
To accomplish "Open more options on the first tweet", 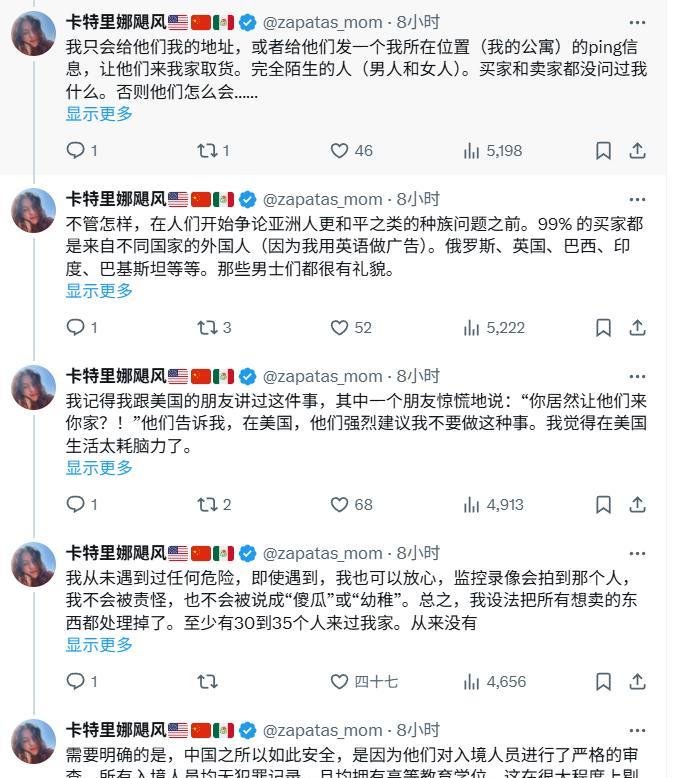I will 637,22.
